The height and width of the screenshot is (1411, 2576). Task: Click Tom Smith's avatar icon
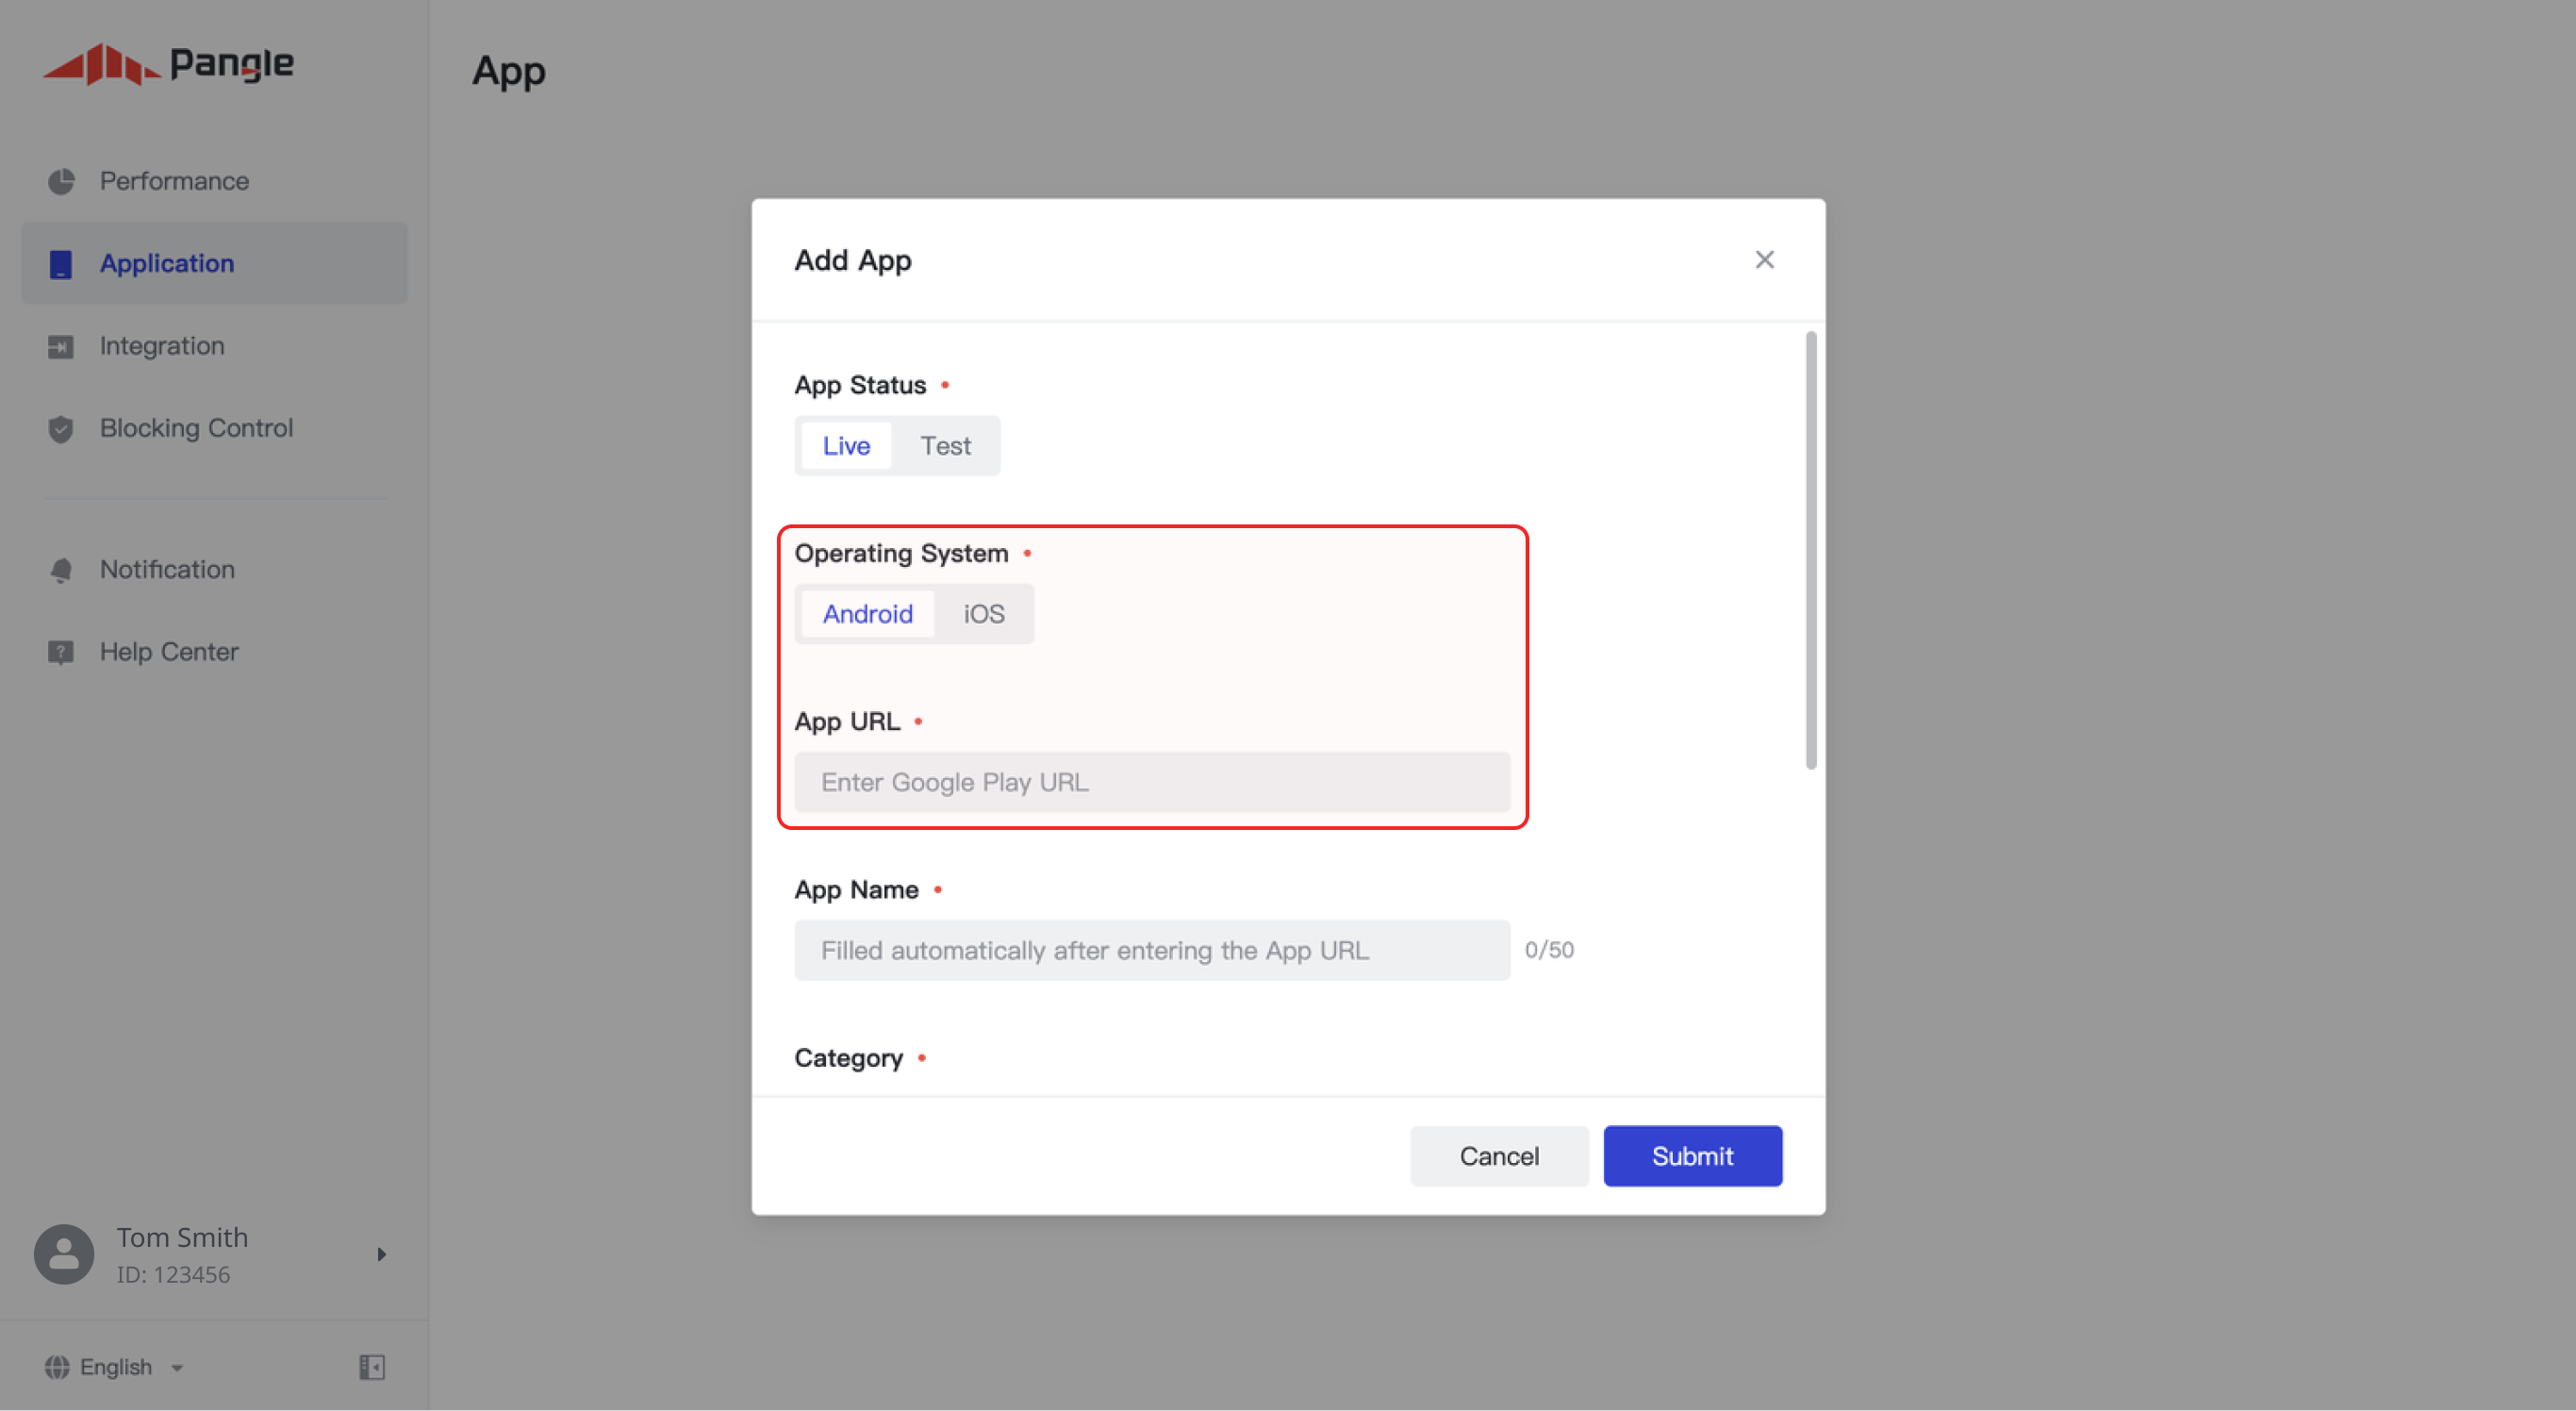click(x=64, y=1254)
